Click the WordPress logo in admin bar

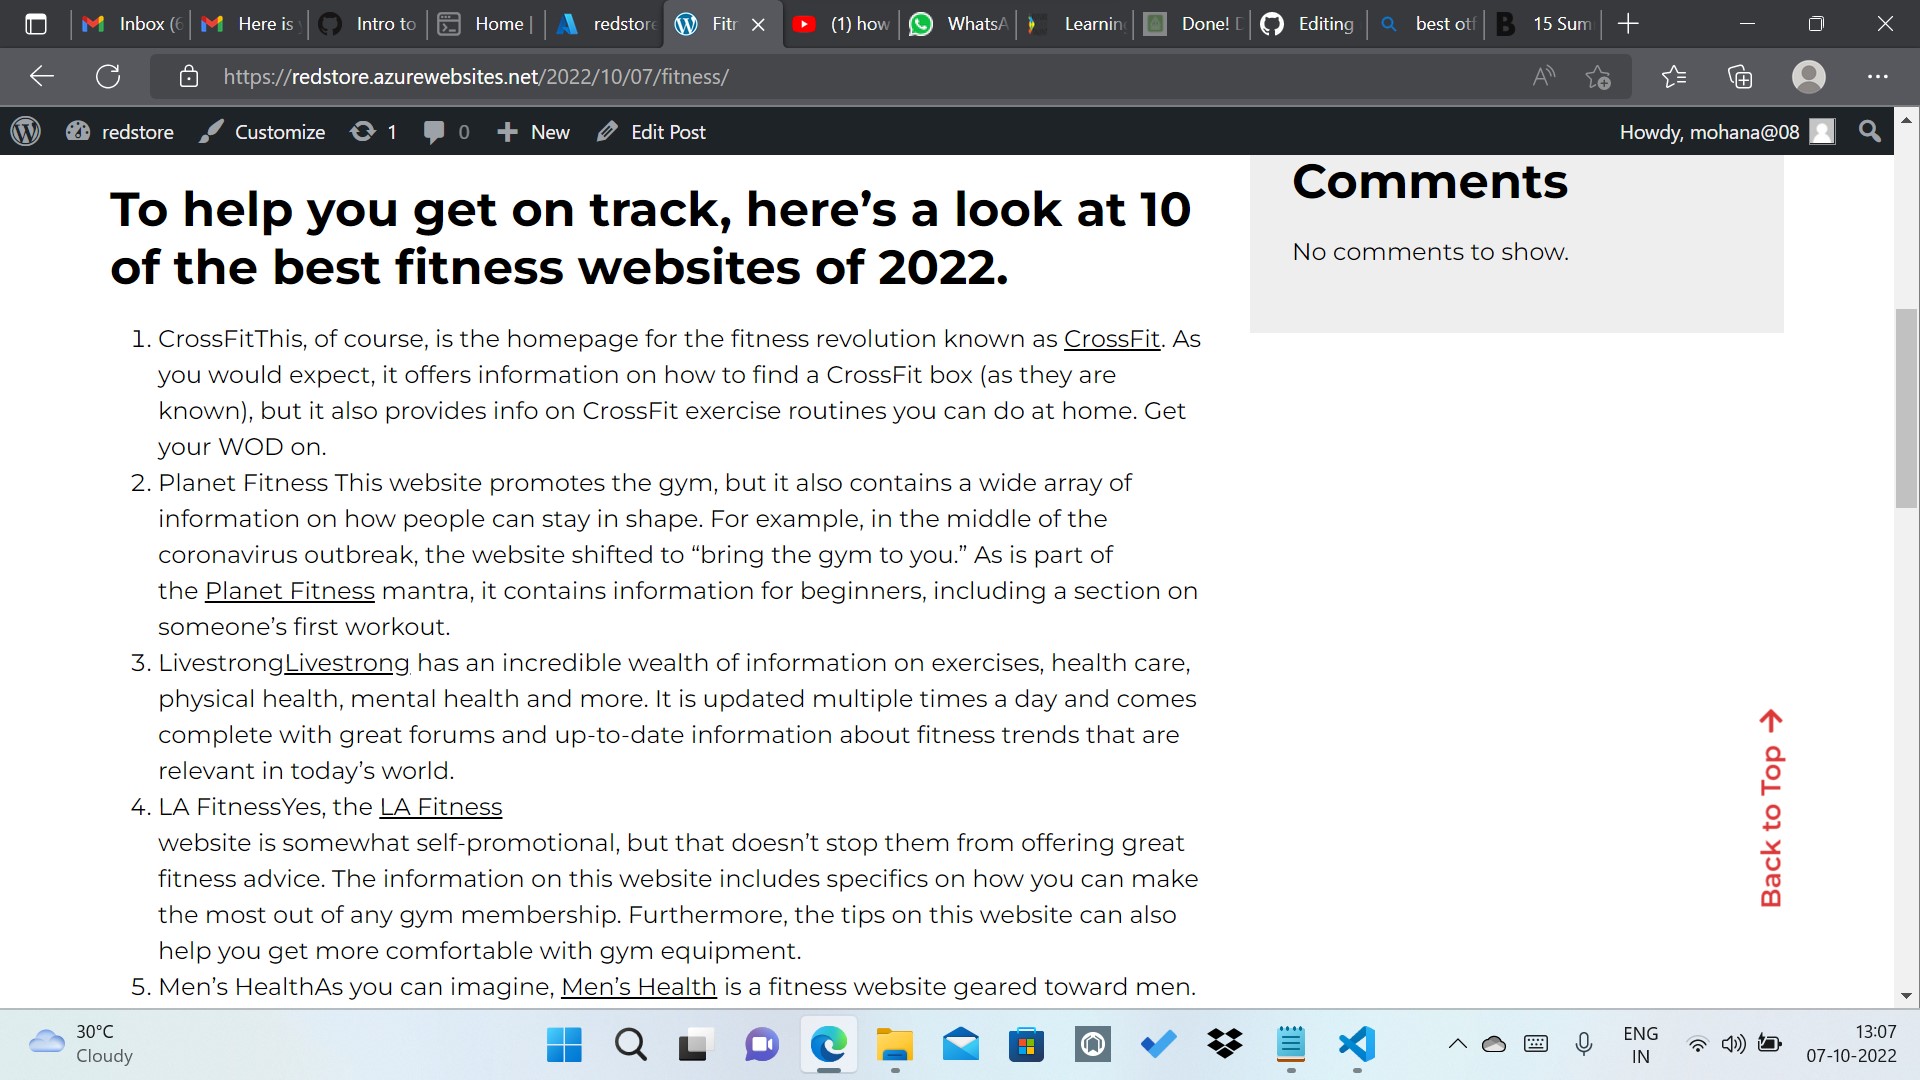coord(26,131)
